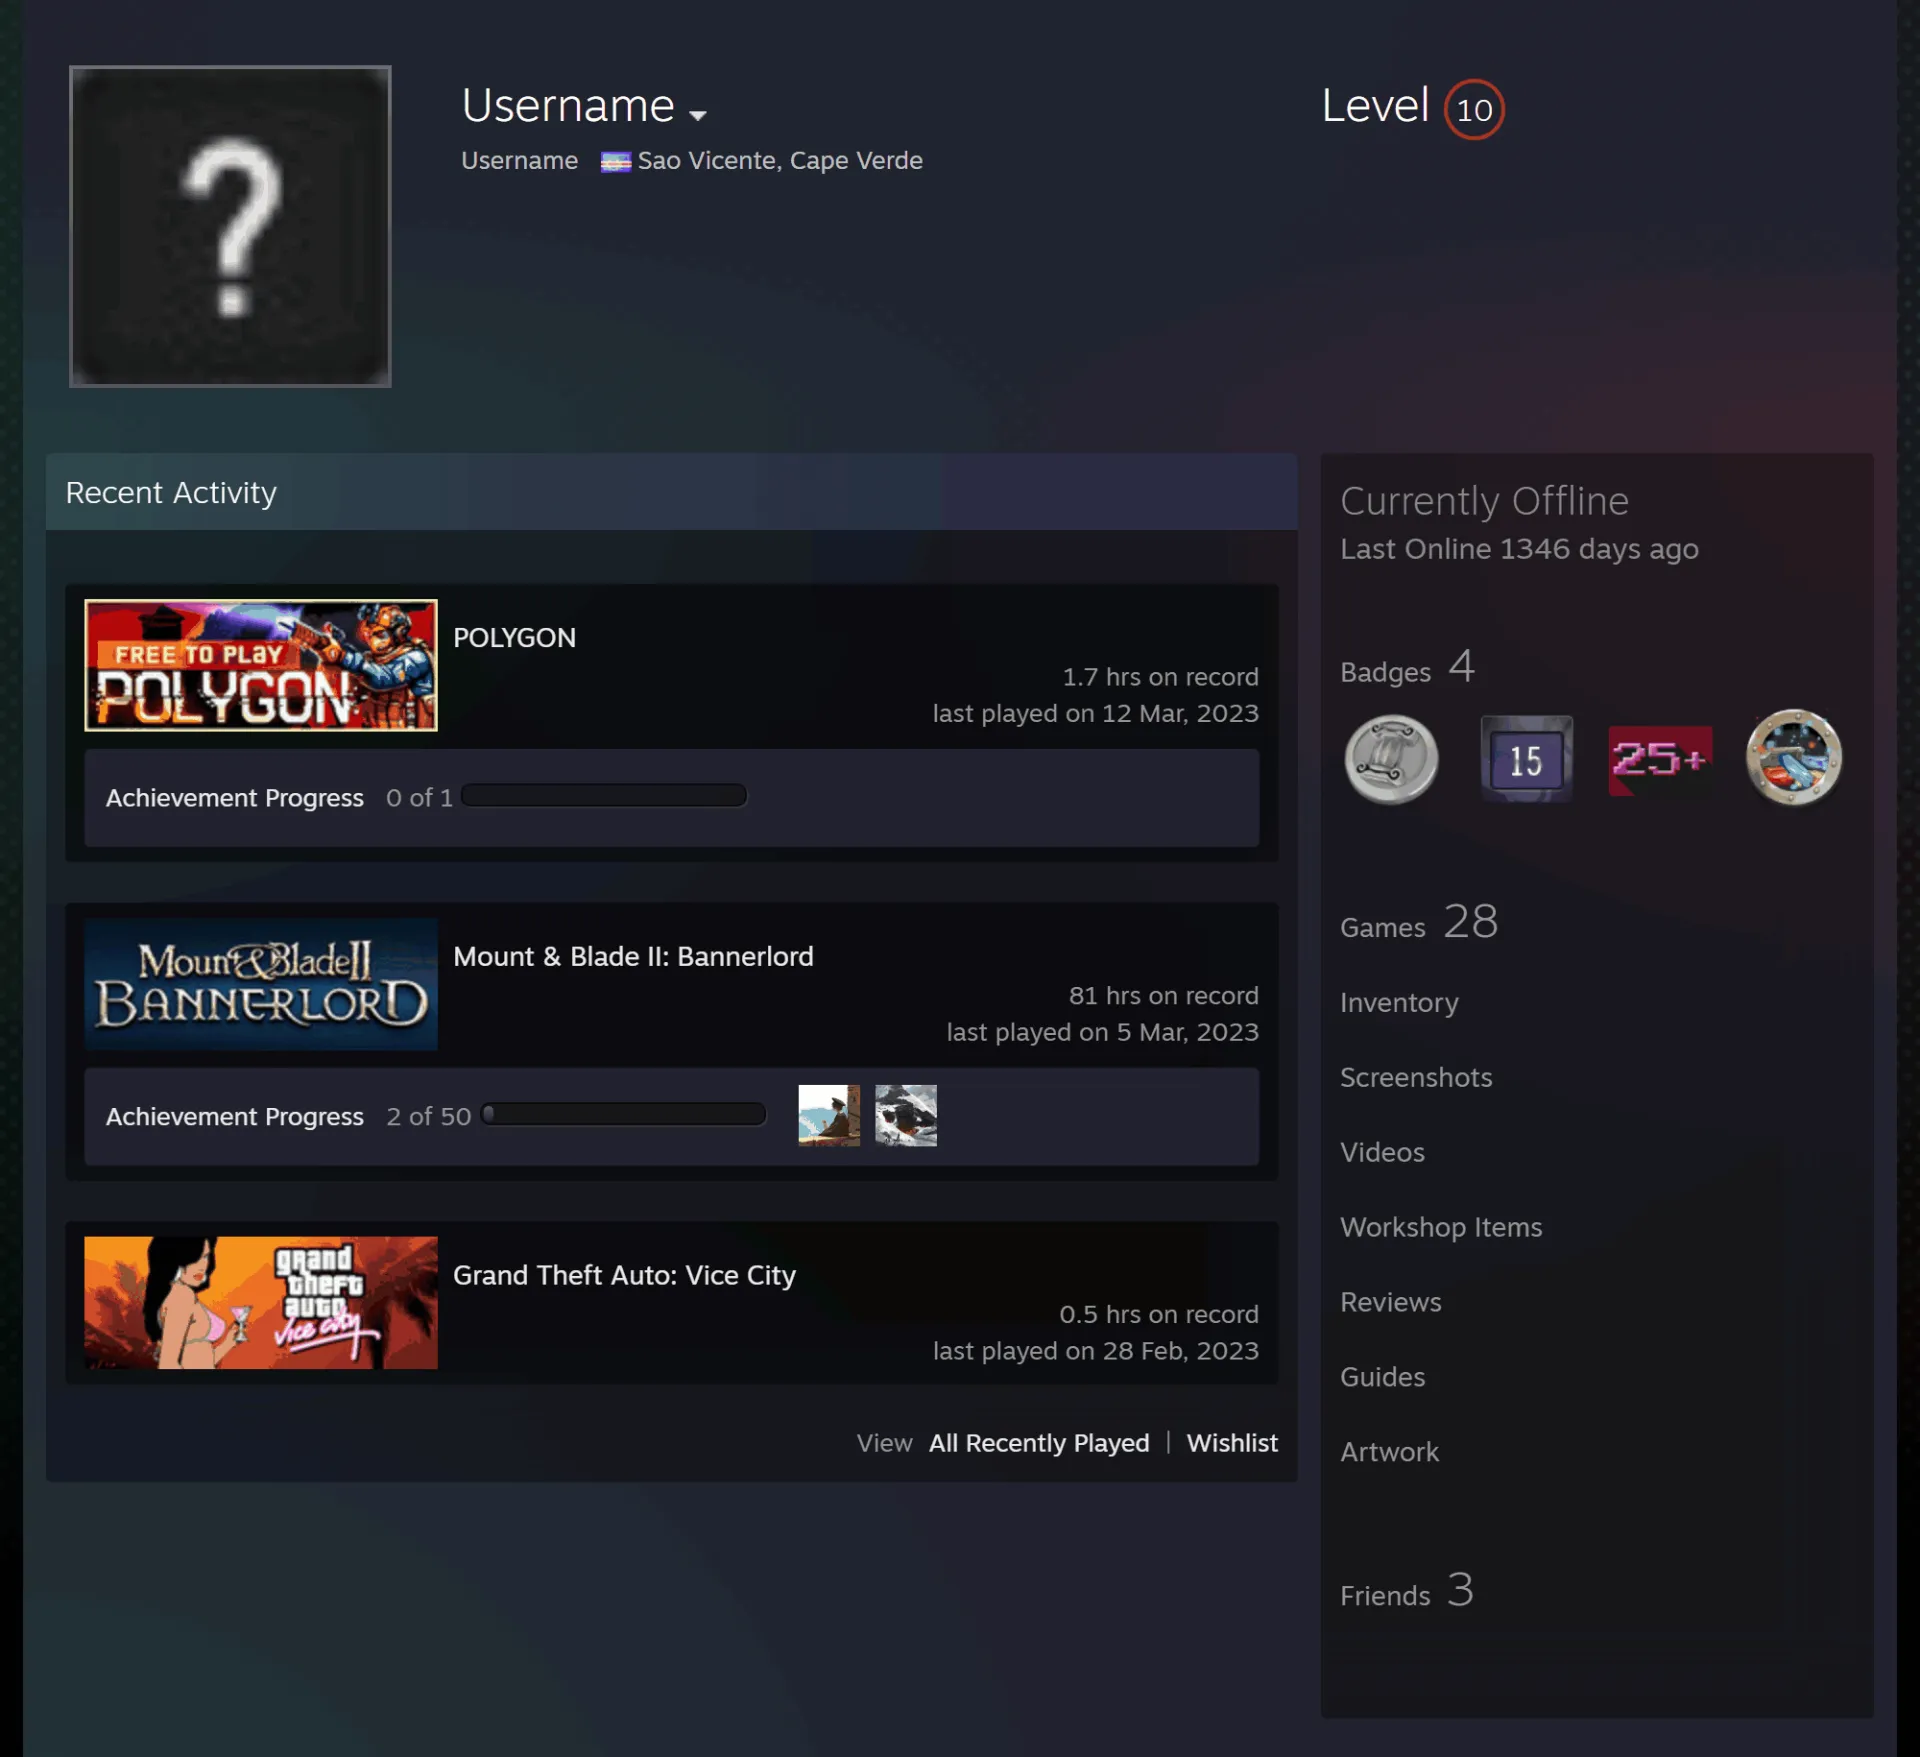Click 'last played on 28 Feb, 2023' text
Viewport: 1920px width, 1757px height.
pos(1096,1351)
